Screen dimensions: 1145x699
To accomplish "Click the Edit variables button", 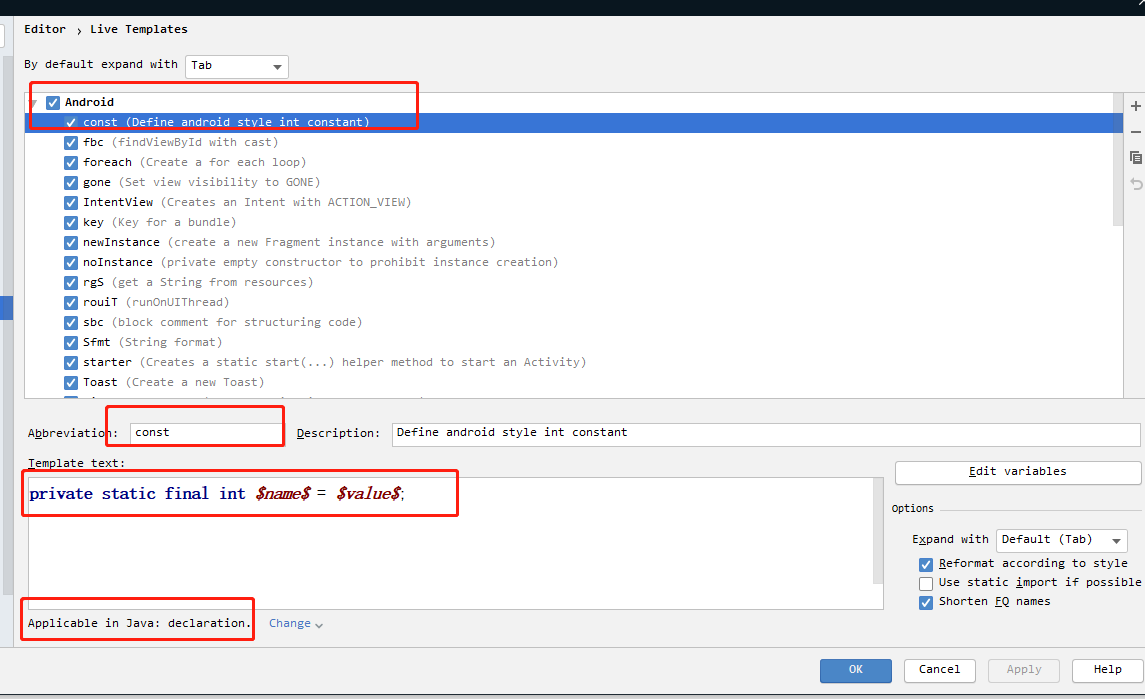I will (x=1017, y=472).
